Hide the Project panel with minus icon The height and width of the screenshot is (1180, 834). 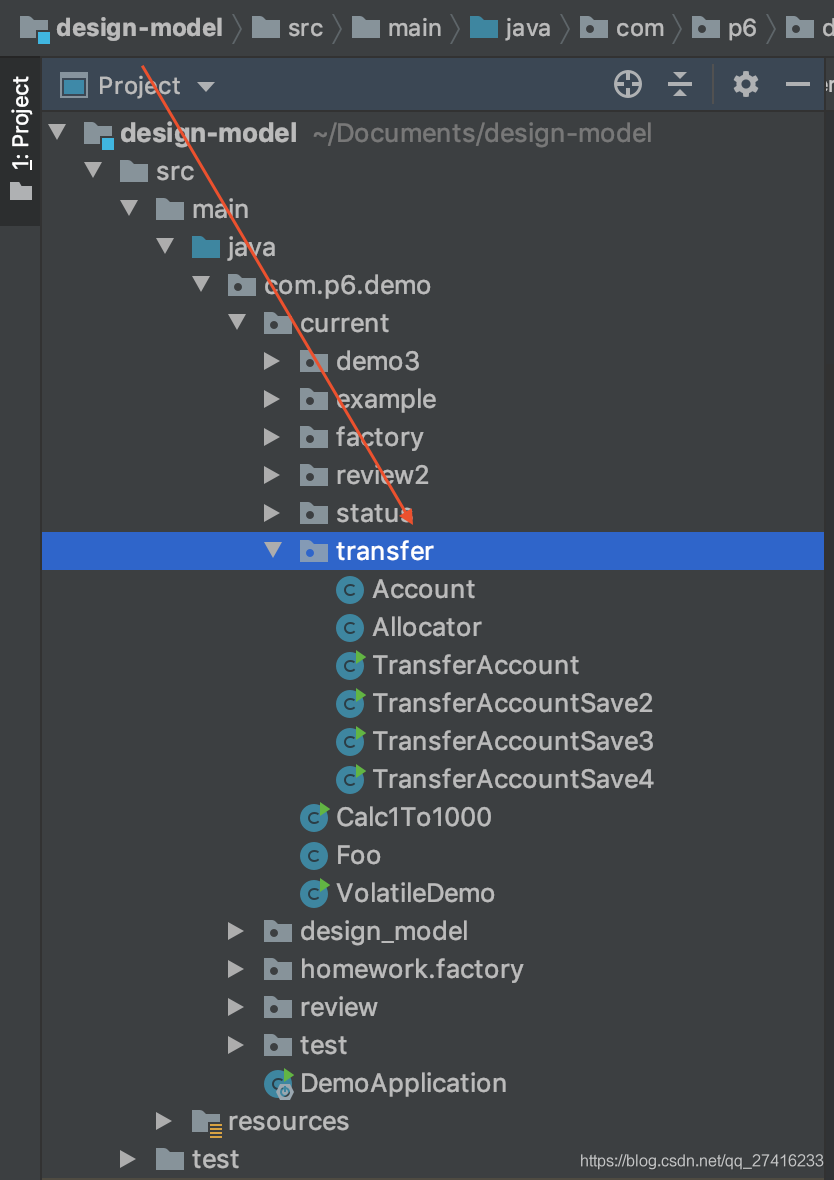tap(797, 84)
